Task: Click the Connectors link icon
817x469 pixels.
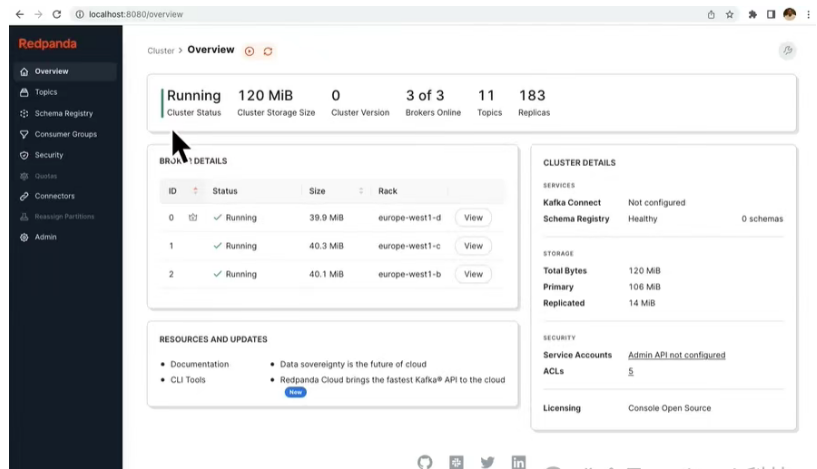Action: 24,196
